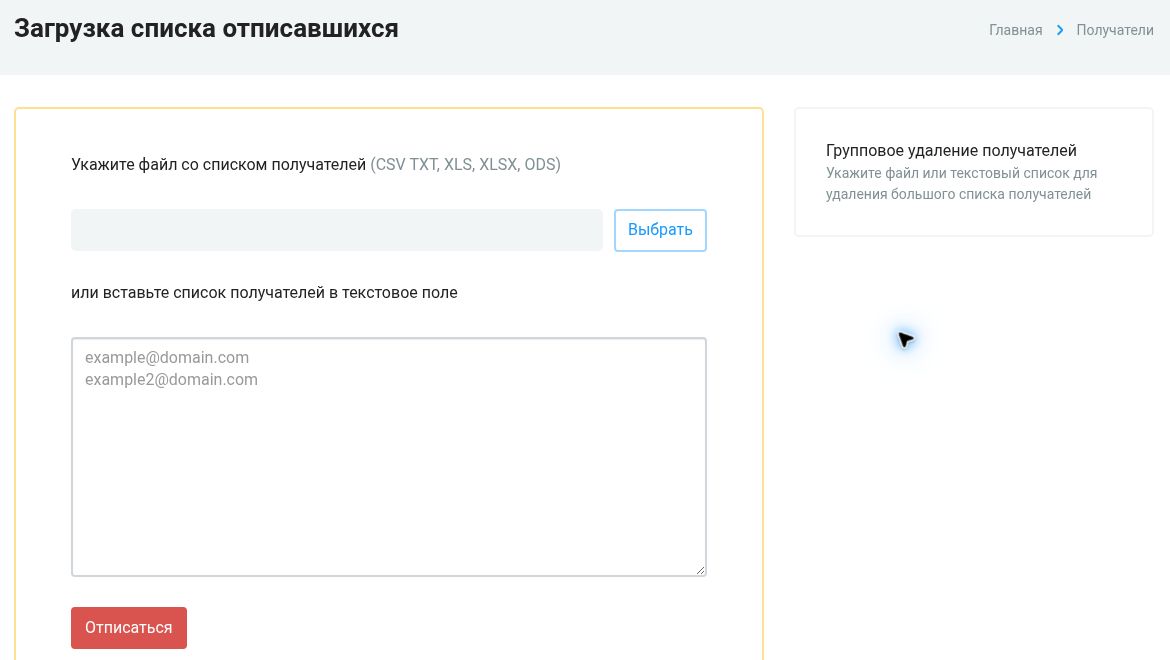Click the formats hint (CSV TXT, XLS, XLSX, ODS)
The height and width of the screenshot is (660, 1170).
466,164
